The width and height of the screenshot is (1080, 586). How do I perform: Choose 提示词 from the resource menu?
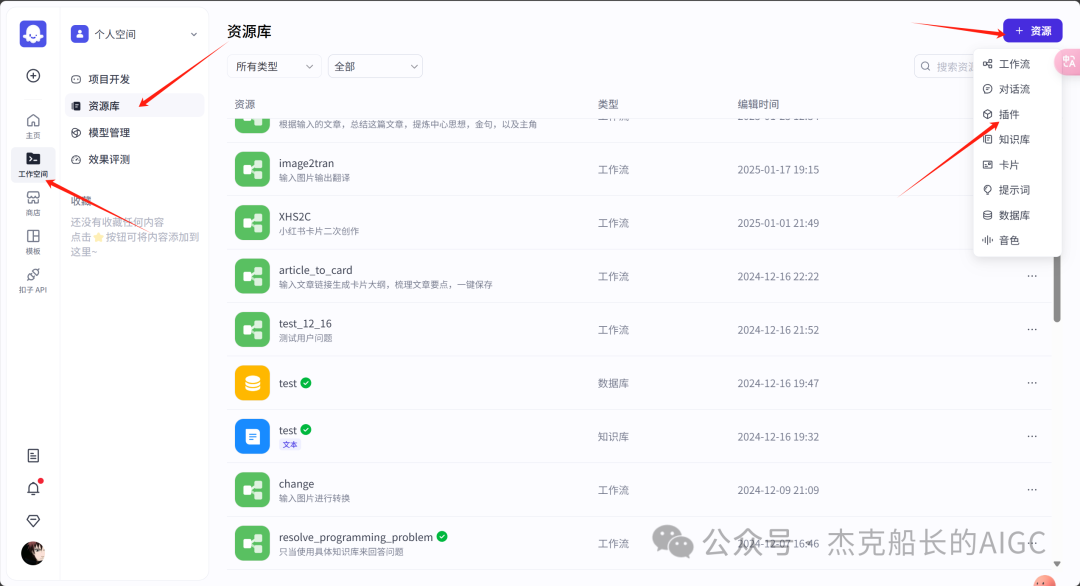pyautogui.click(x=1017, y=190)
